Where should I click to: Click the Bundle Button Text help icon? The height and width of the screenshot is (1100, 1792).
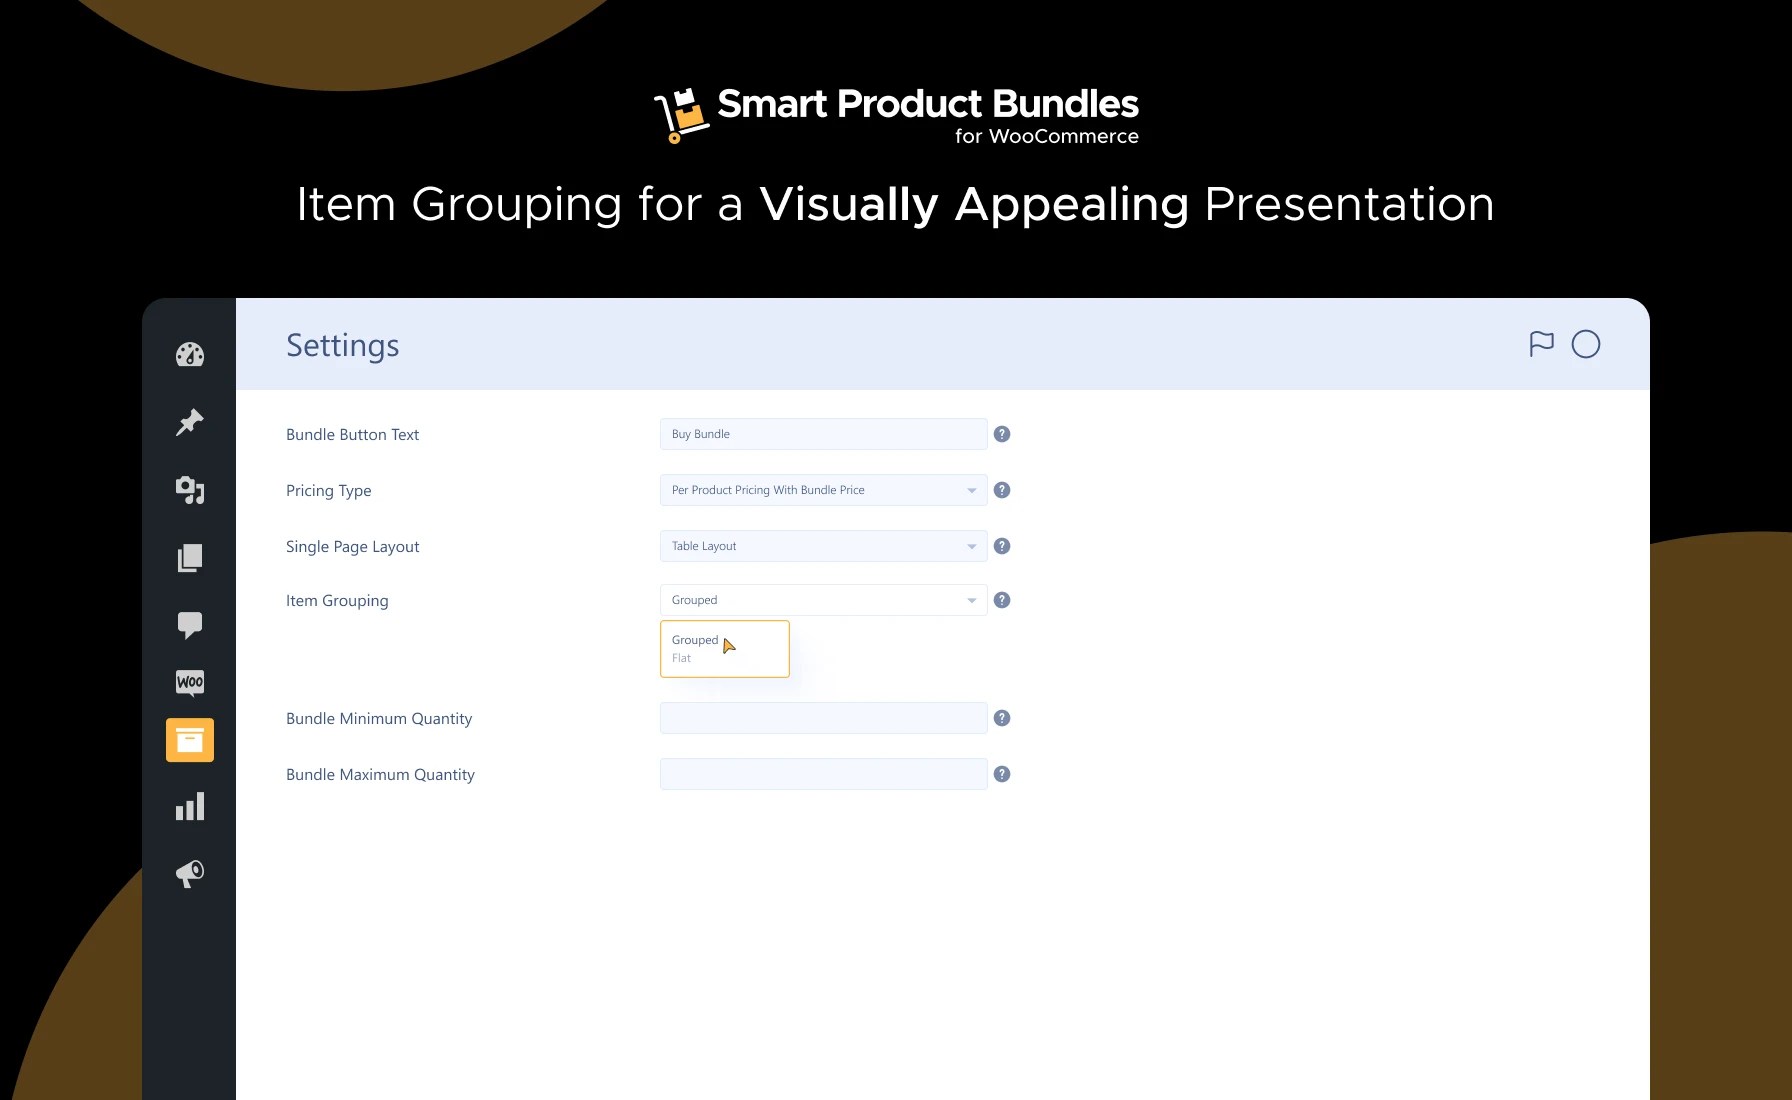point(1001,434)
